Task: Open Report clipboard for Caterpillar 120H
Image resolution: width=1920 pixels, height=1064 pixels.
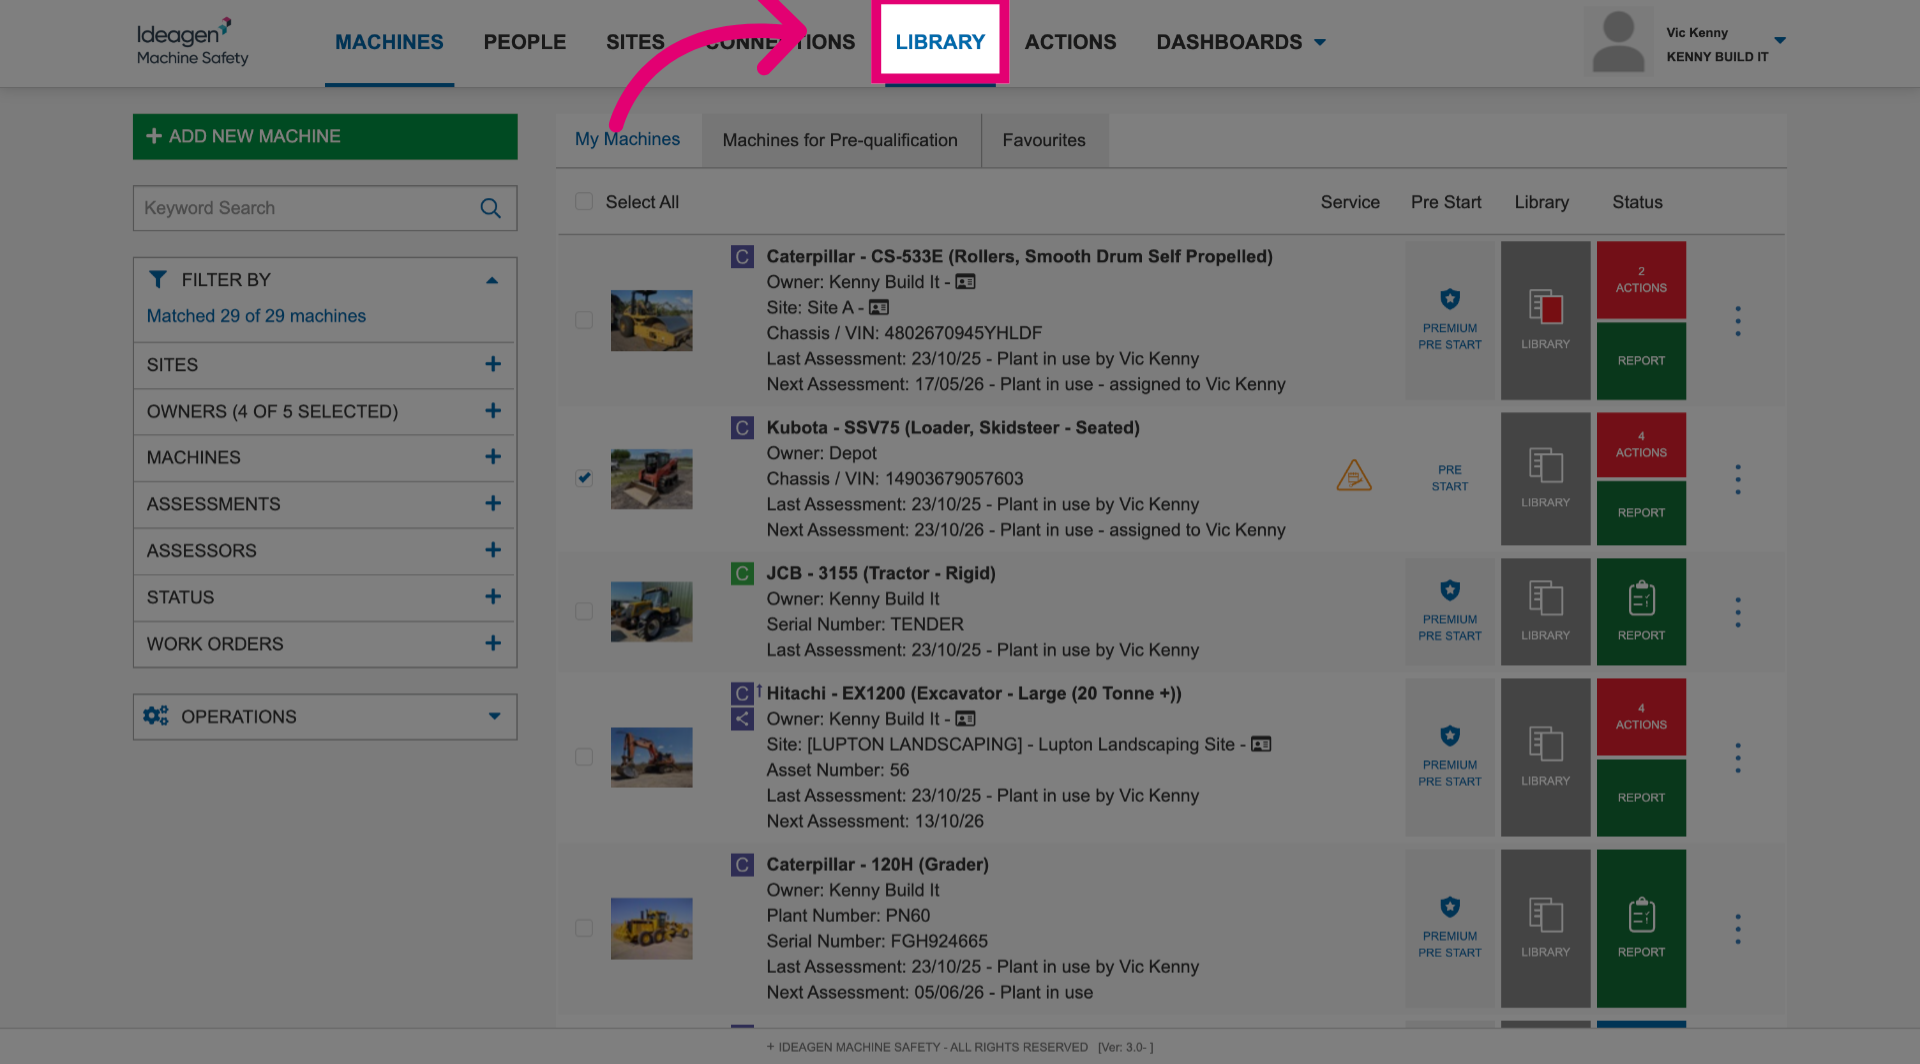Action: coord(1641,928)
